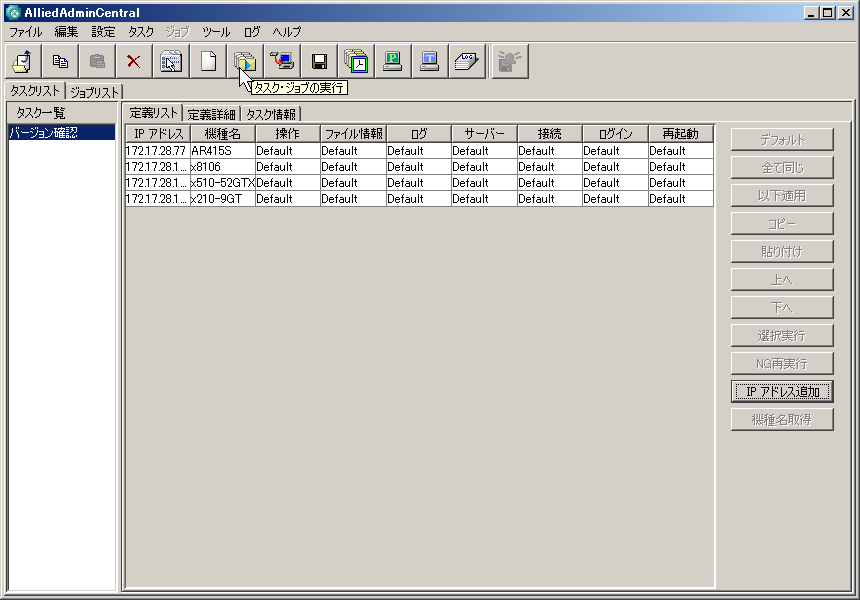Click the 機種名取得 button
The image size is (860, 600).
[x=782, y=420]
